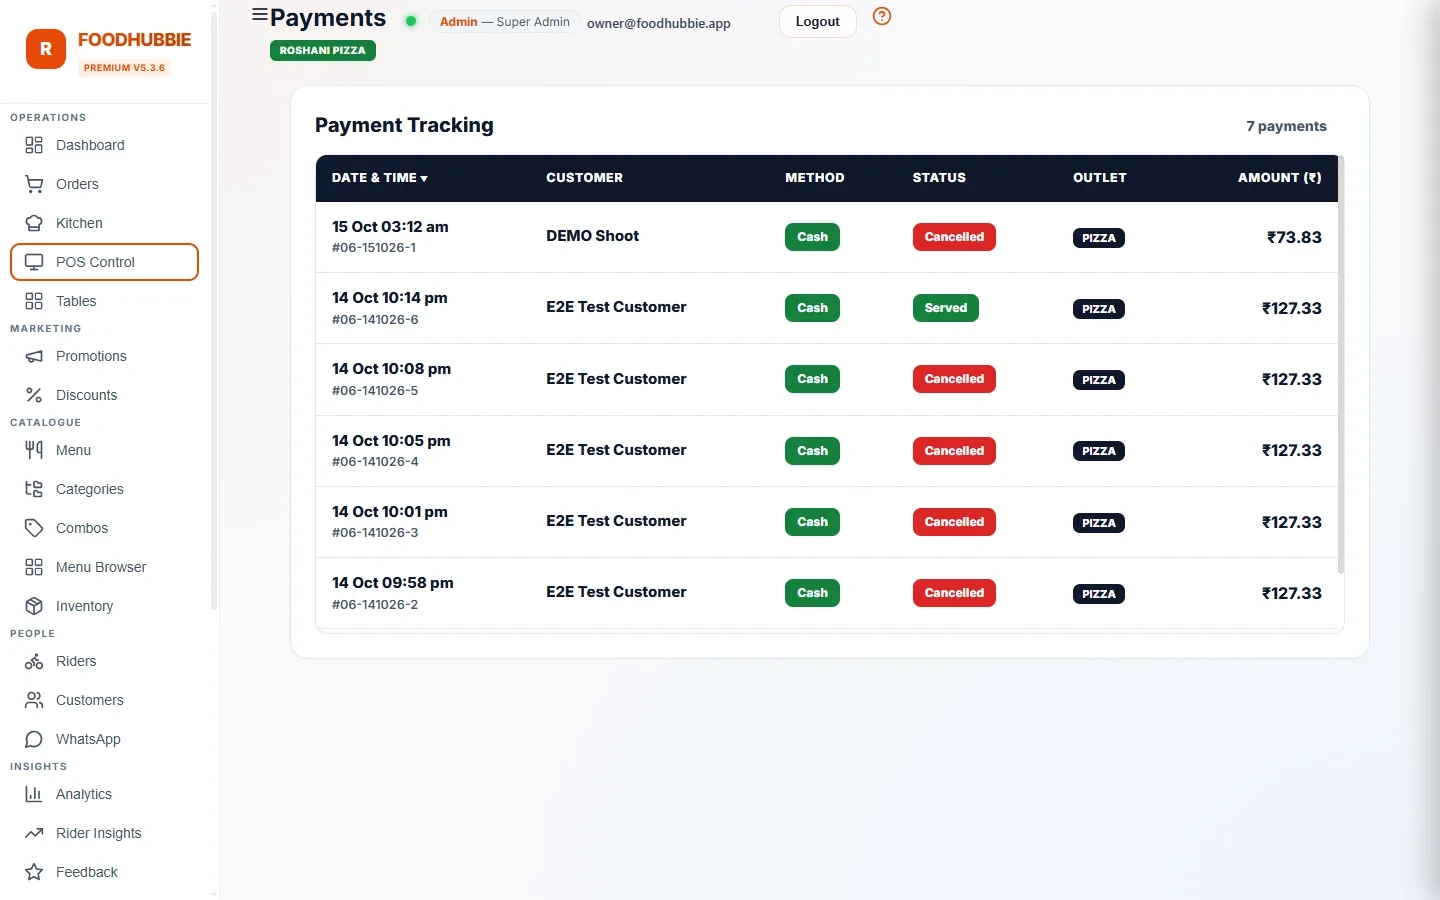Click the Logout button
The image size is (1440, 900).
818,21
